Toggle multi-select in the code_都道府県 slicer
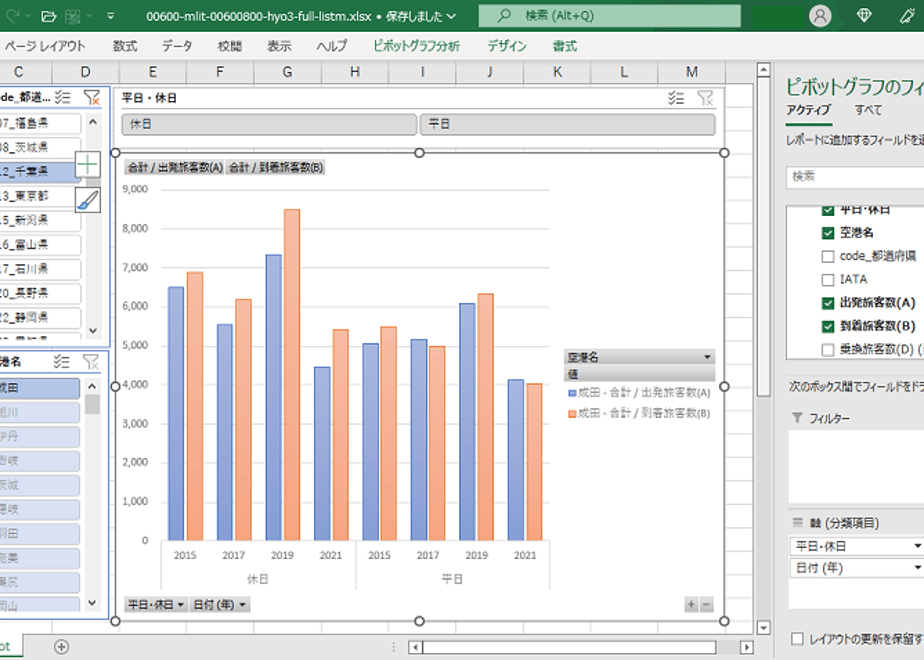 (63, 98)
